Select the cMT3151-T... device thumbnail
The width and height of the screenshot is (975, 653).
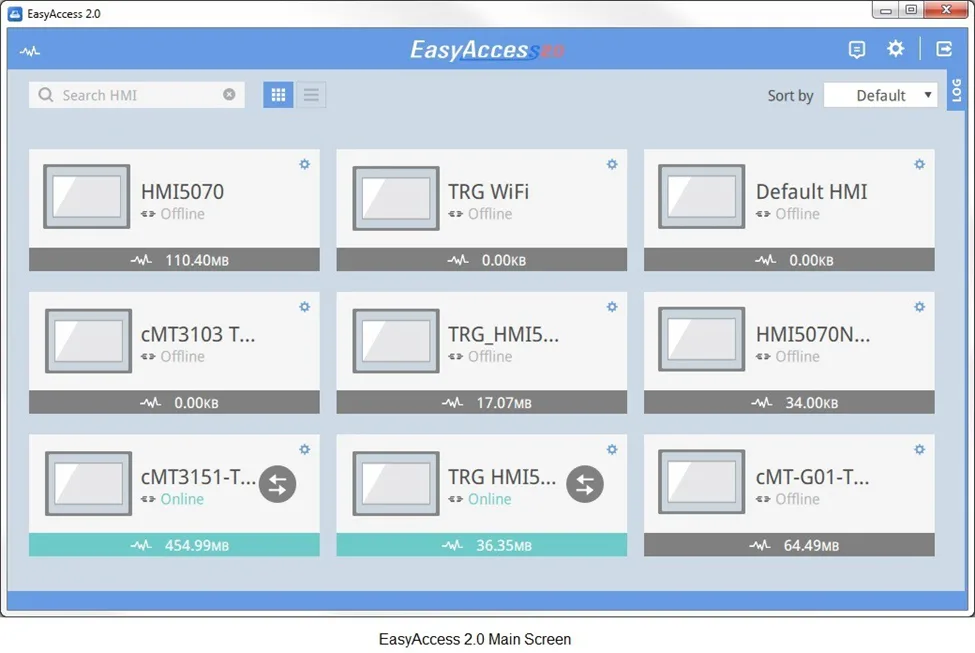[88, 483]
